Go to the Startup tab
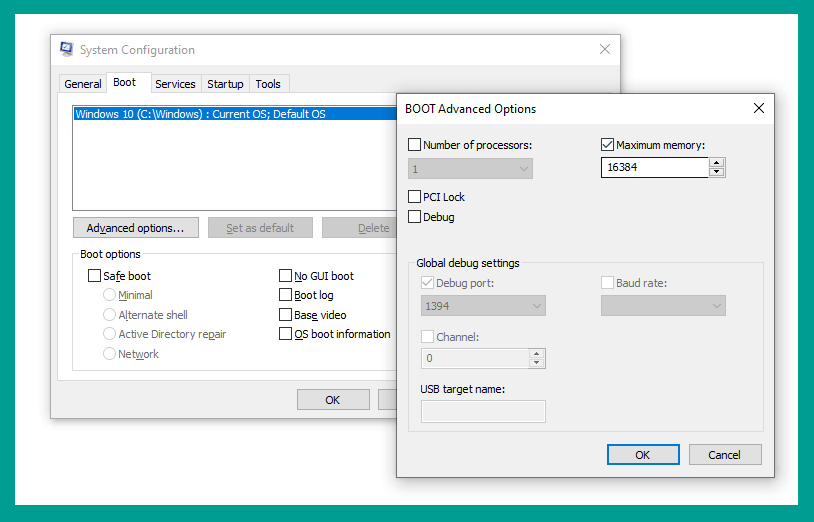814x522 pixels. (225, 84)
